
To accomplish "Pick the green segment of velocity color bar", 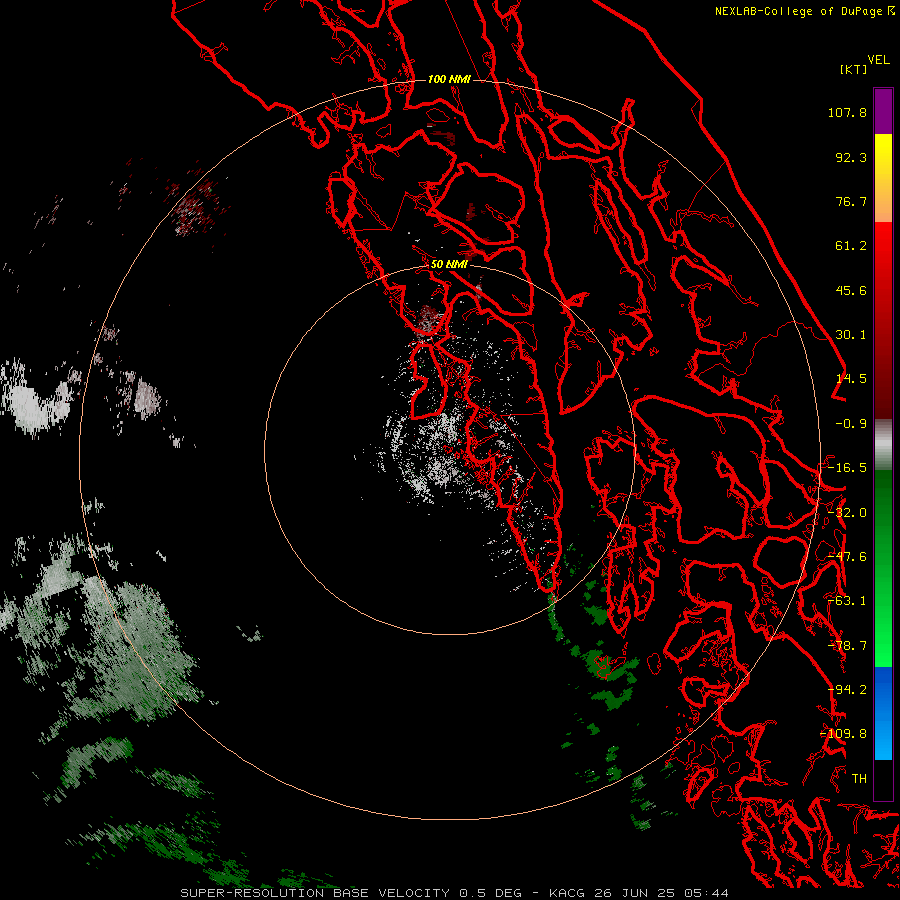I will tap(883, 568).
